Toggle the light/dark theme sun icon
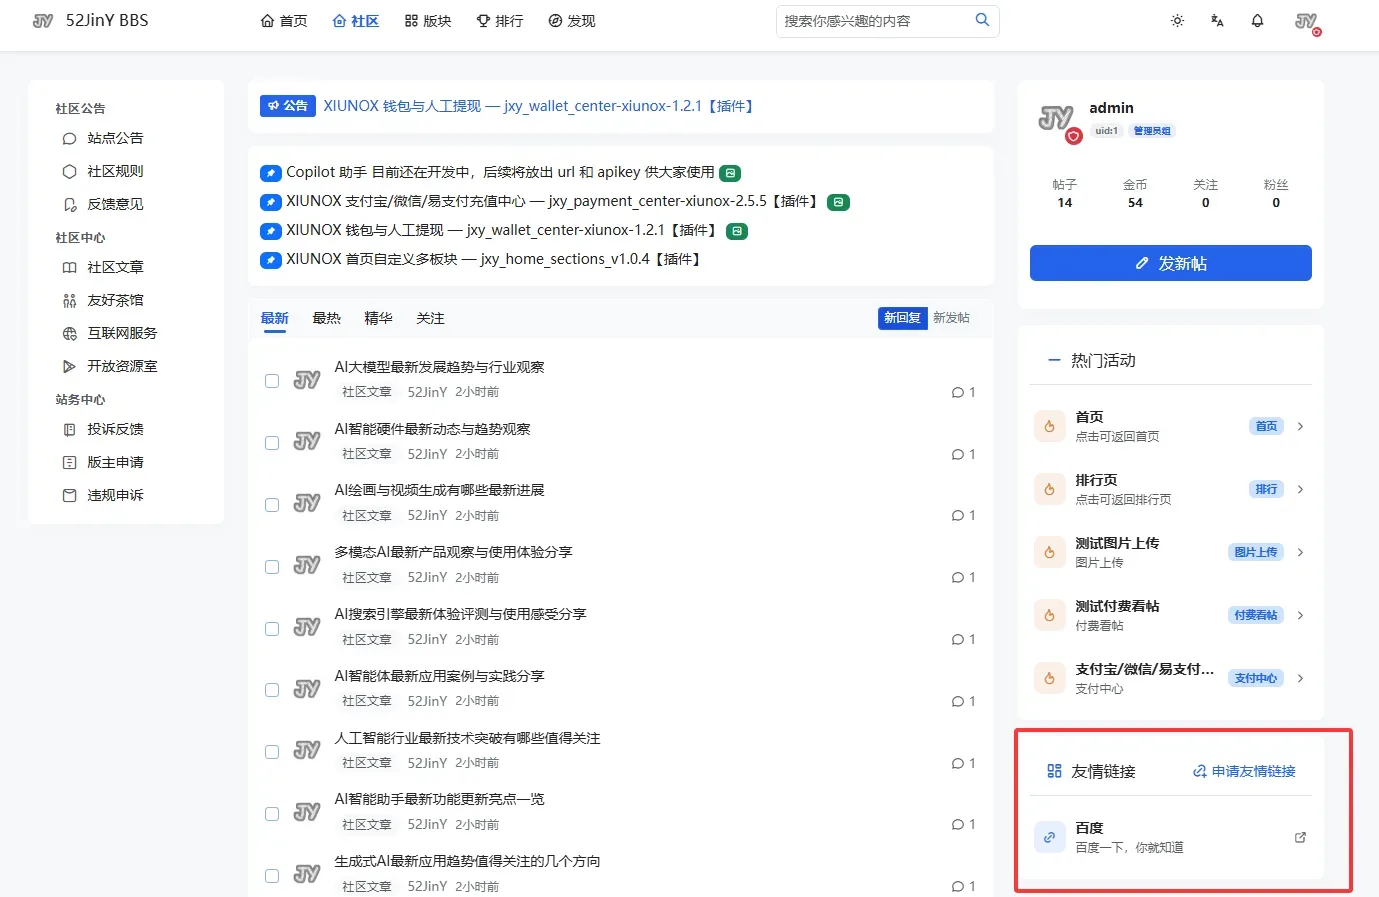 (1177, 21)
